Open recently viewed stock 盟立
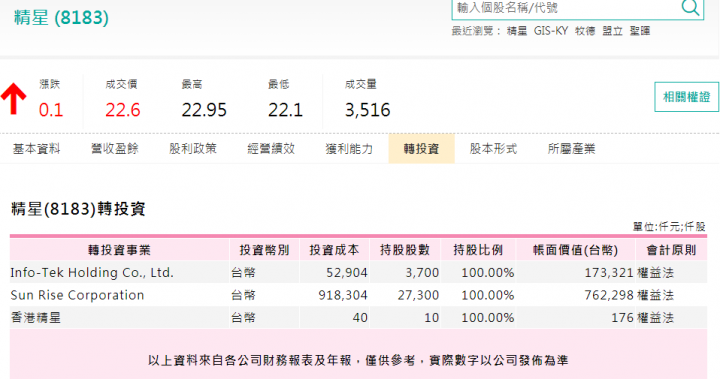The image size is (720, 379). point(612,31)
